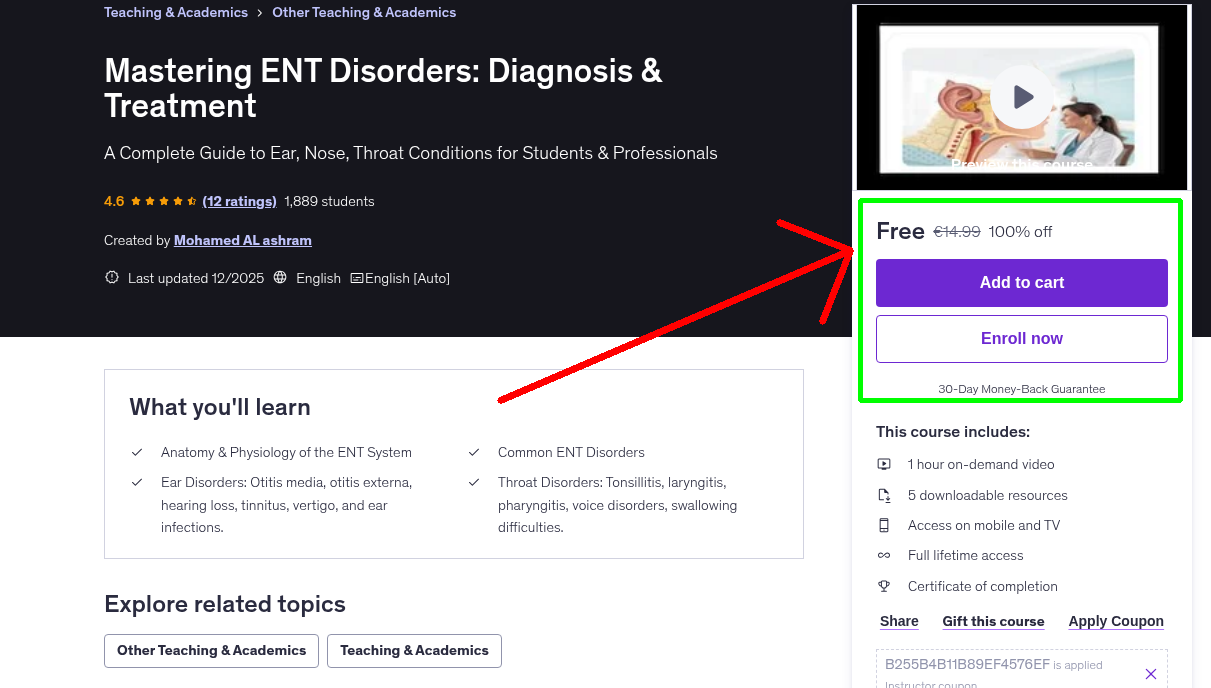Click the clock icon beside Last updated

click(x=111, y=277)
